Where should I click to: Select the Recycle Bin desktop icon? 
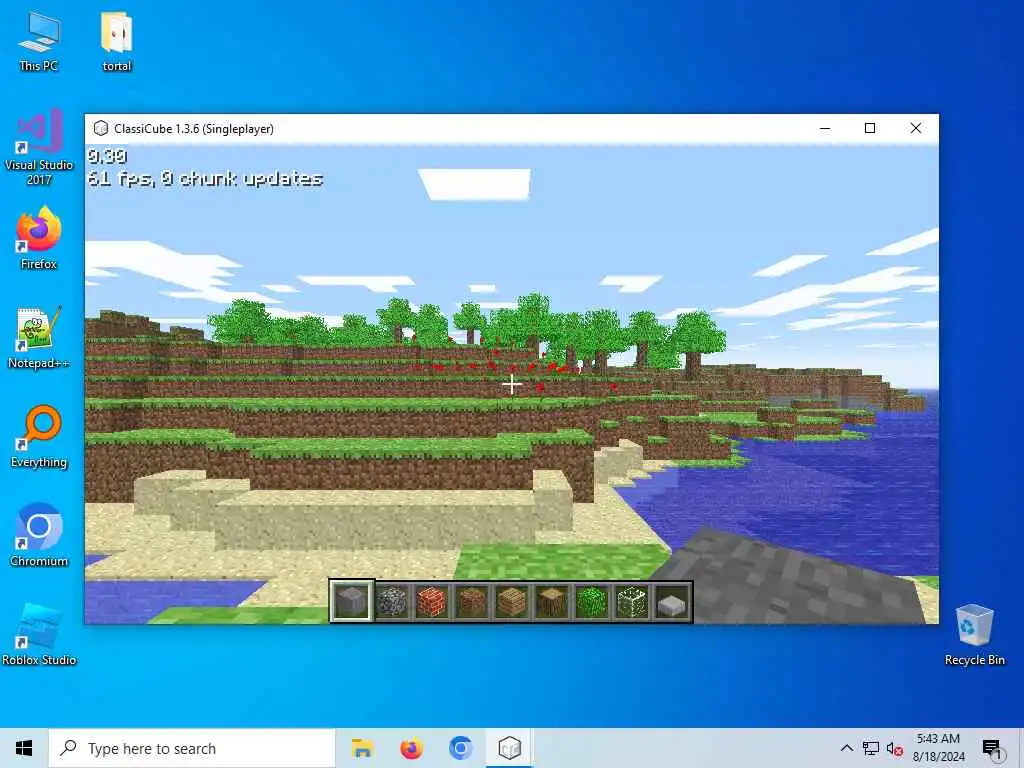pos(974,635)
